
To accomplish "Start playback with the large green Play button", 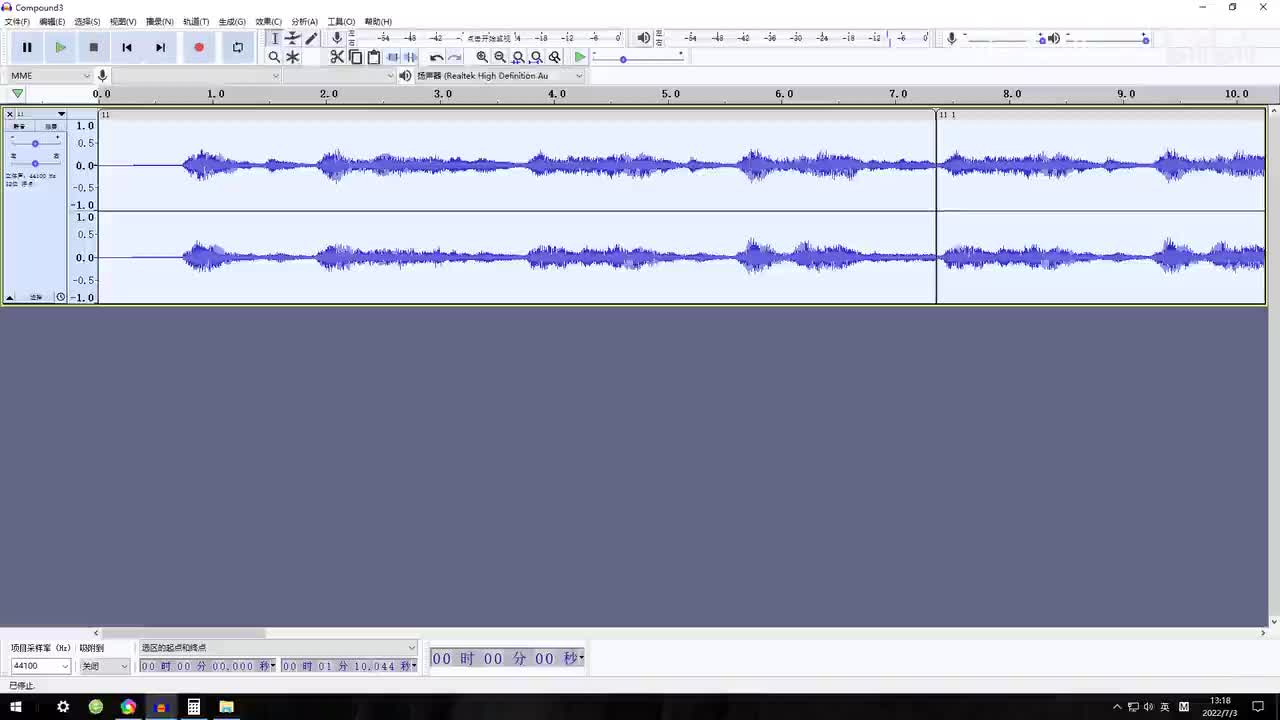I will tap(60, 47).
